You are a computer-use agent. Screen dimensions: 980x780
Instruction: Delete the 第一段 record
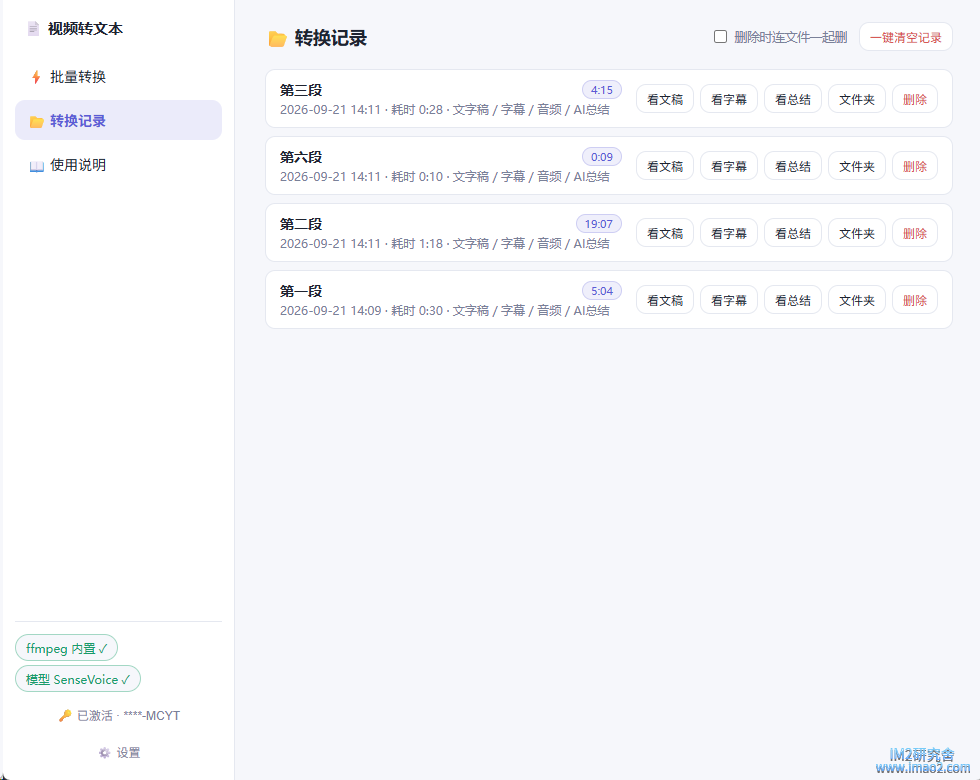pyautogui.click(x=915, y=299)
